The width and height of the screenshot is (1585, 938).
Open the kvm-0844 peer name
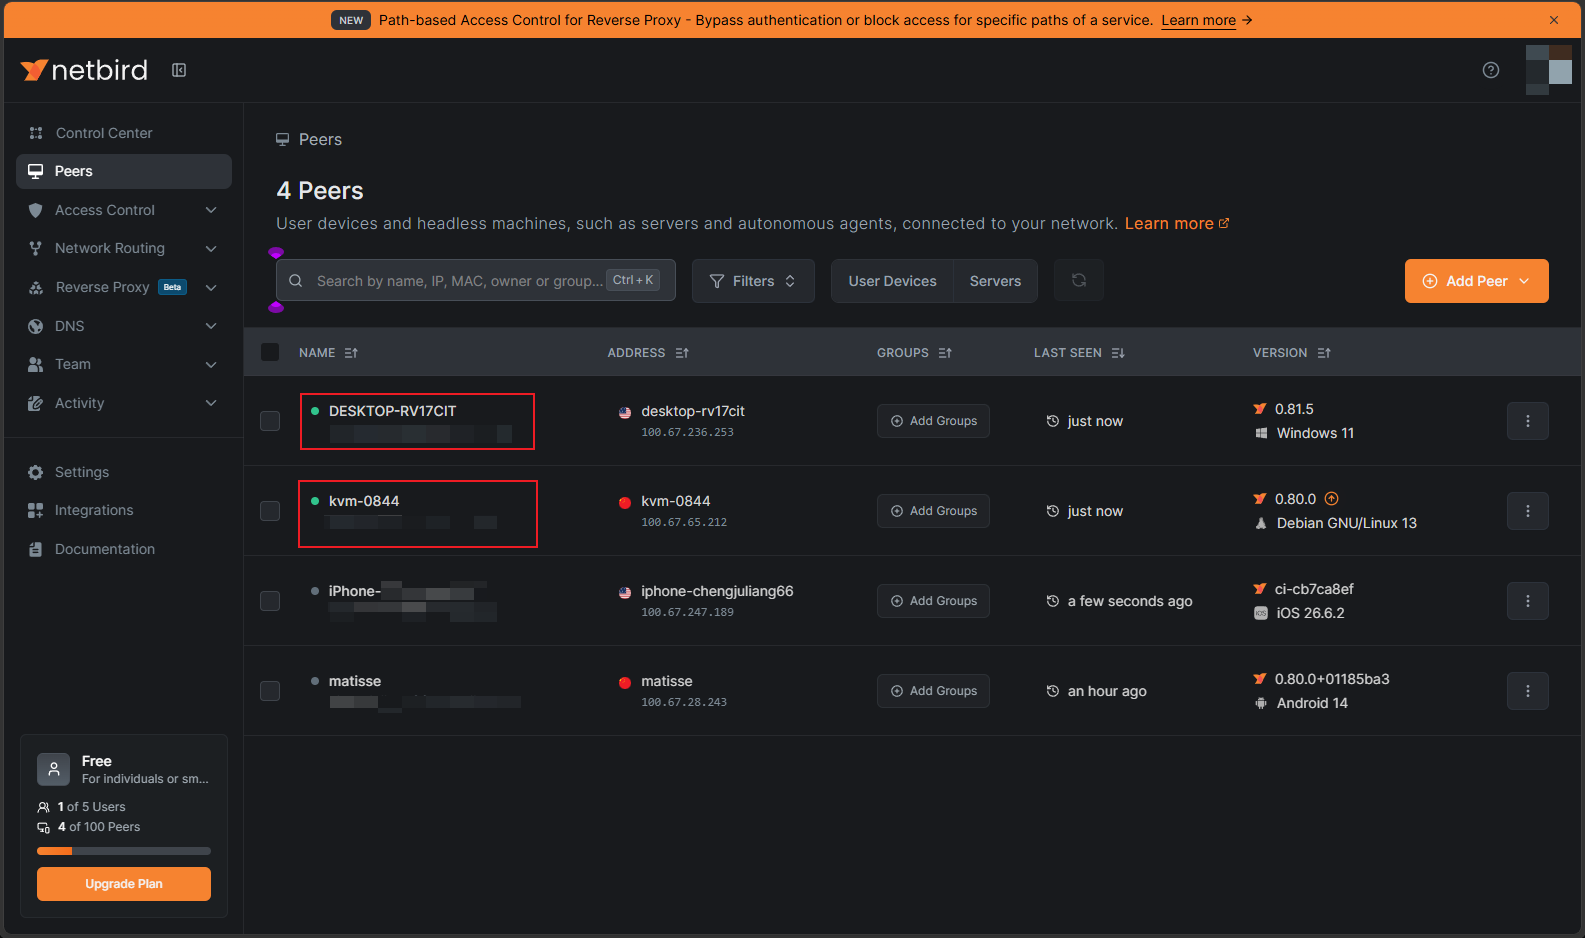pos(364,501)
